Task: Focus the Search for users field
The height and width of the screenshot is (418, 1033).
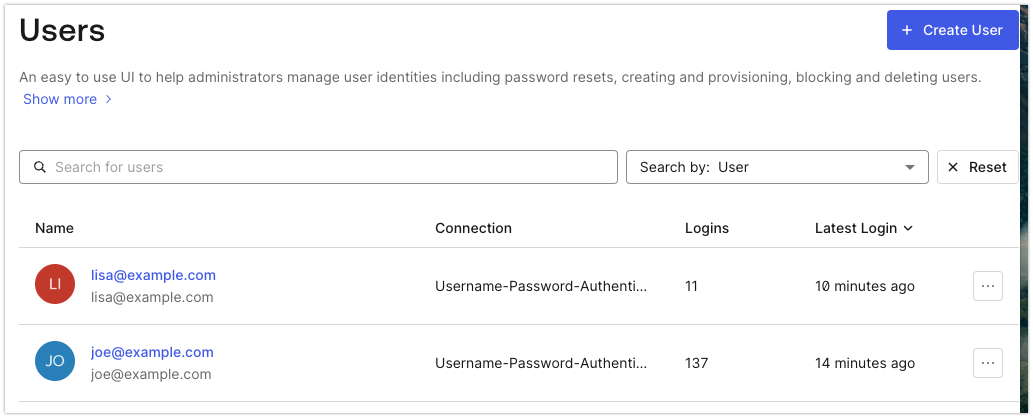Action: (x=318, y=167)
